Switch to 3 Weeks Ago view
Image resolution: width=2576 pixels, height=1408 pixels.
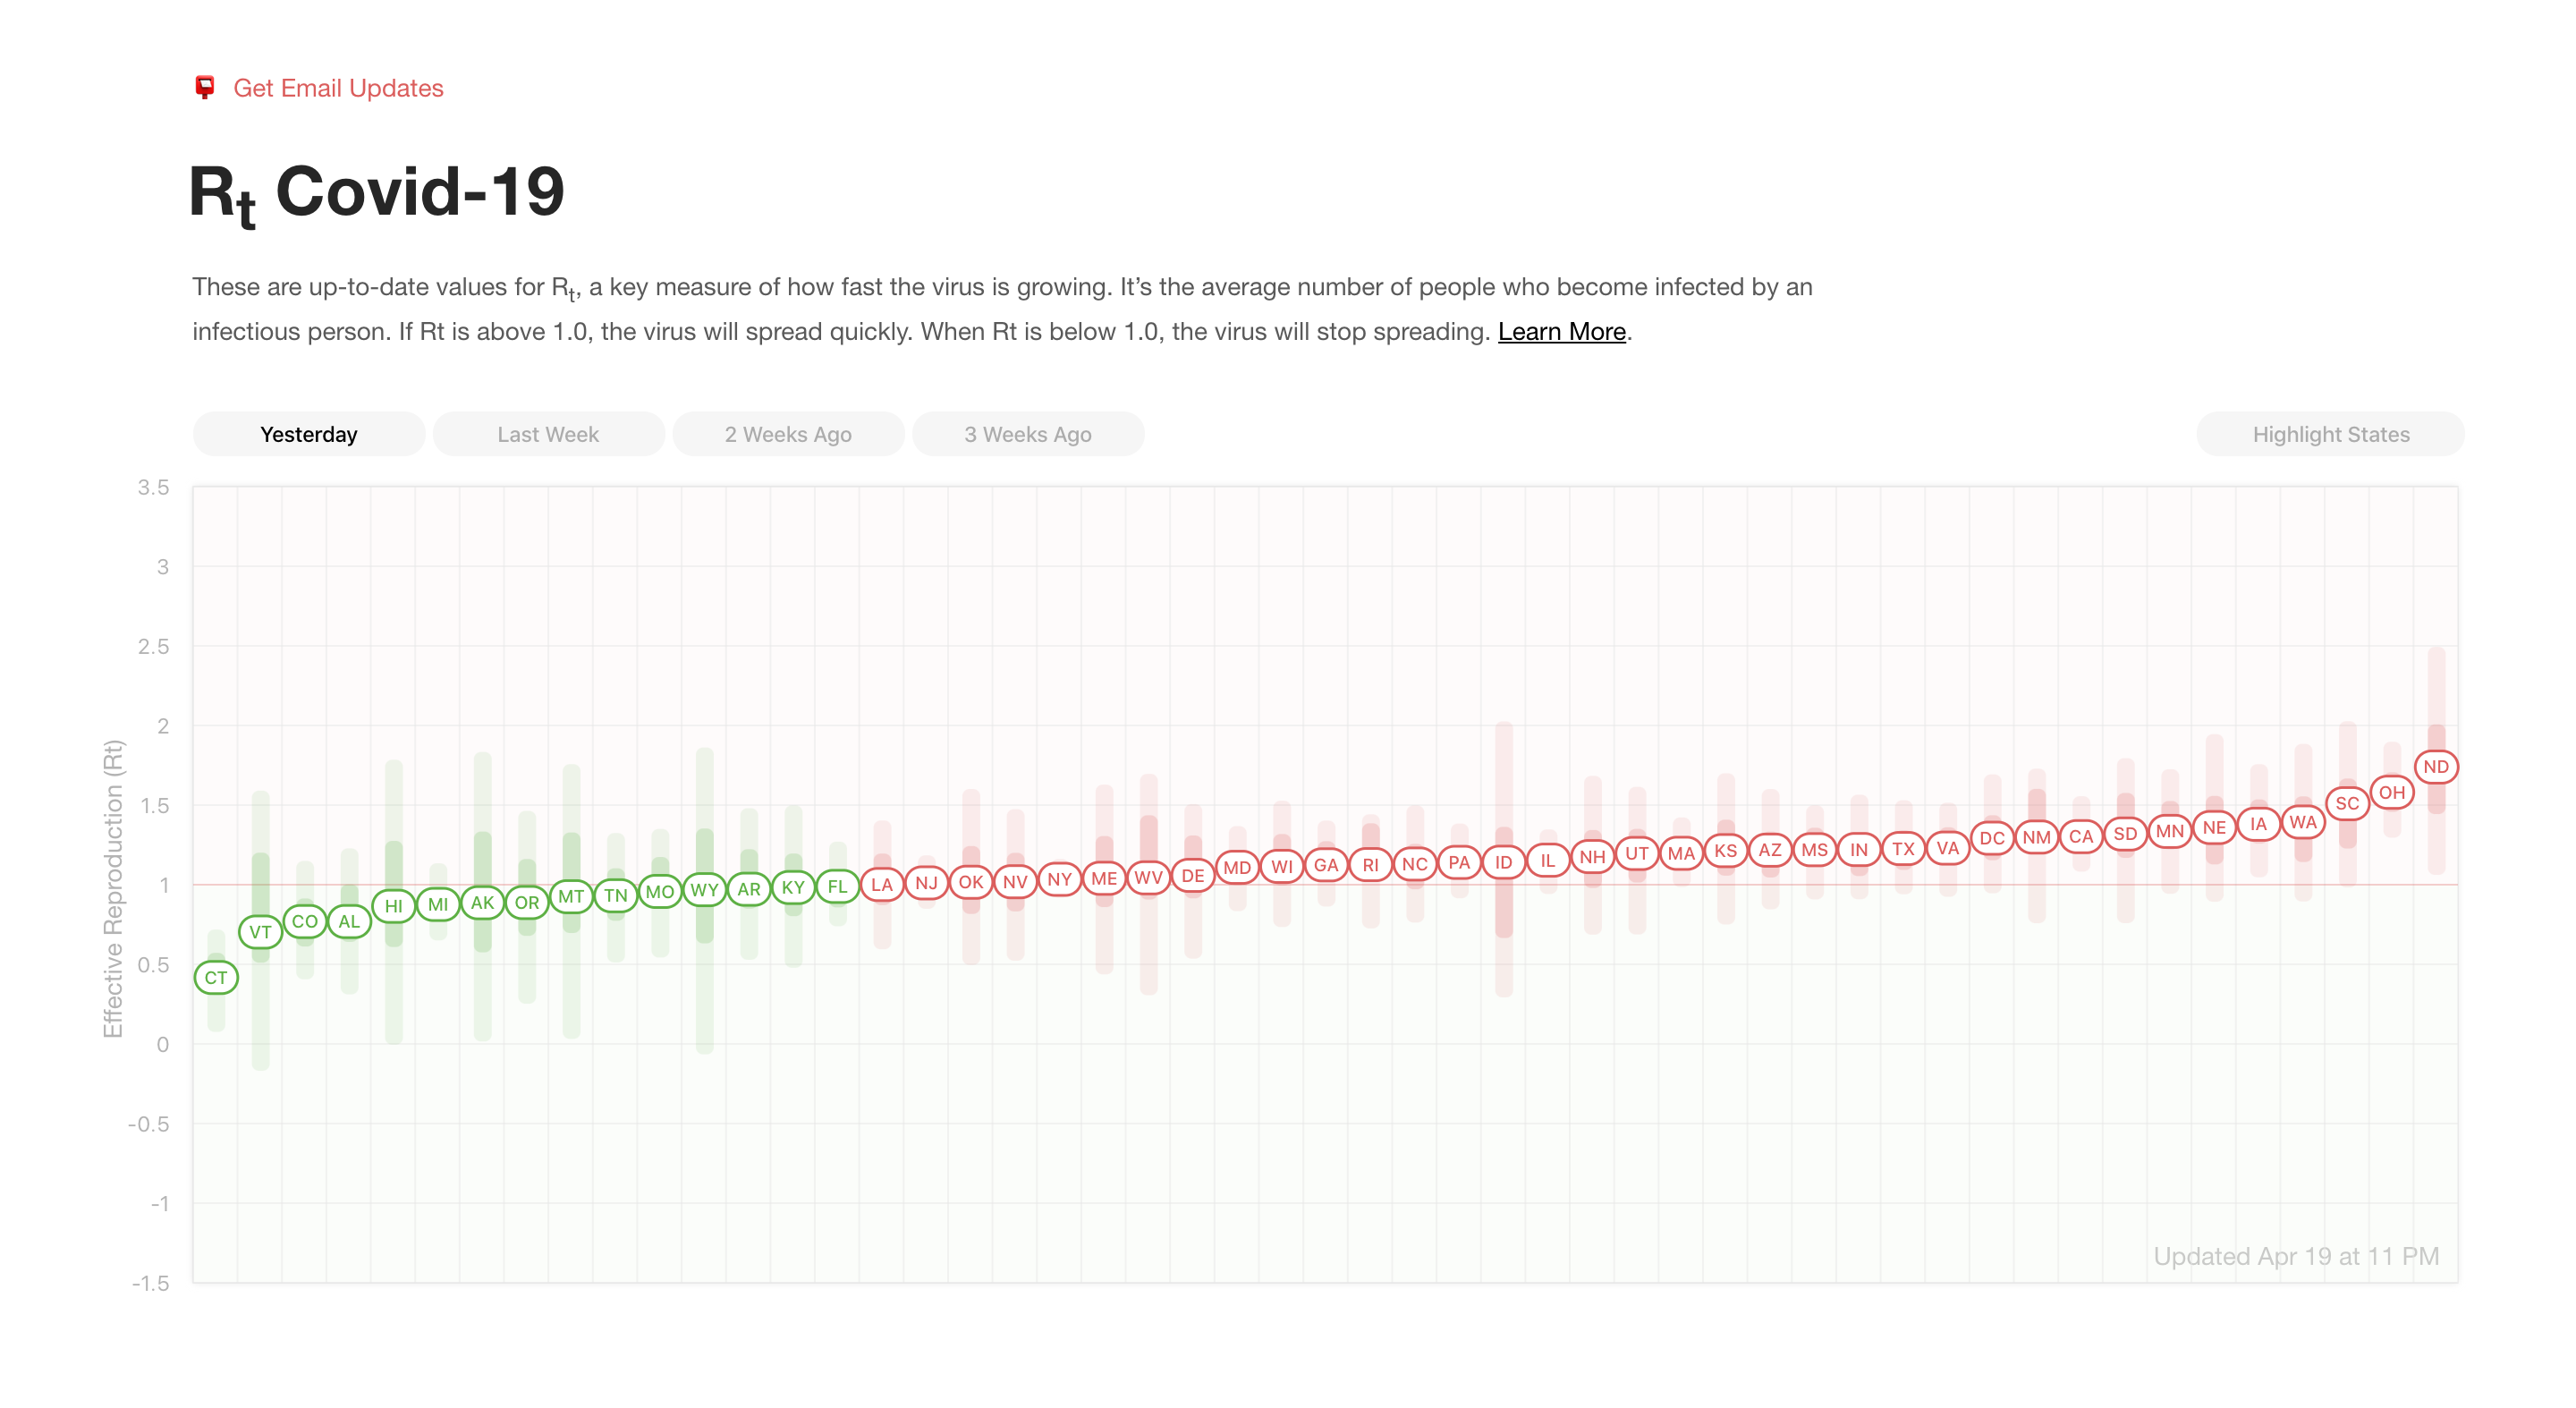(1028, 434)
